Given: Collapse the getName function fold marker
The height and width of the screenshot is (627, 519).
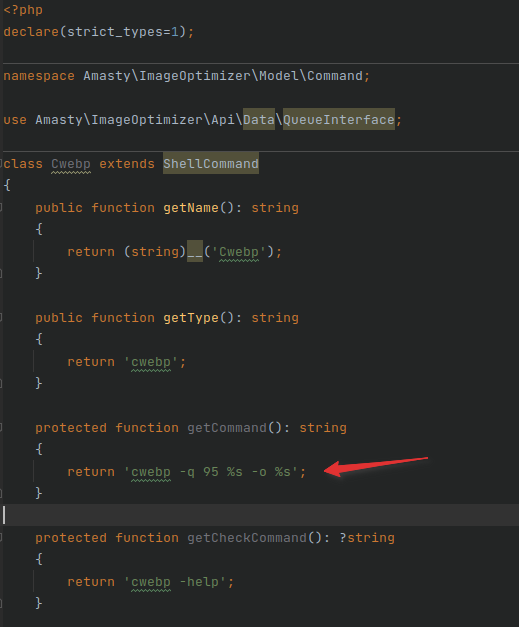Looking at the screenshot, I should tap(1, 208).
